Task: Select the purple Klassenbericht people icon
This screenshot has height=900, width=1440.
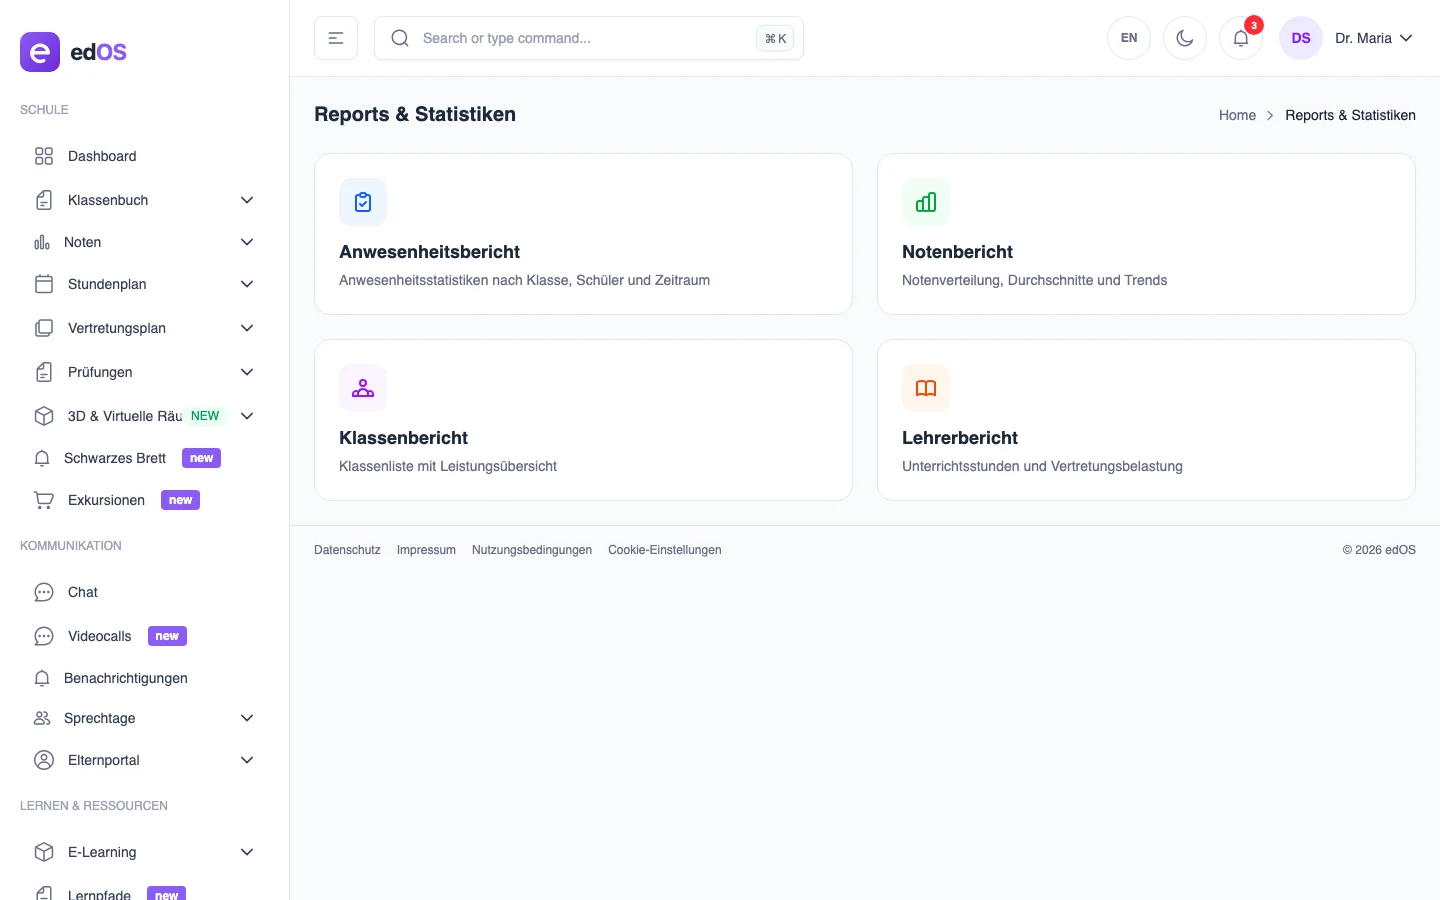Action: pos(362,388)
